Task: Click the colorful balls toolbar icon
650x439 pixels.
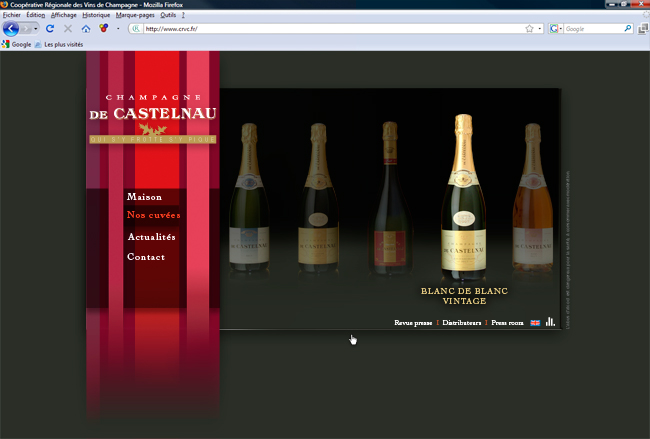Action: coord(104,28)
